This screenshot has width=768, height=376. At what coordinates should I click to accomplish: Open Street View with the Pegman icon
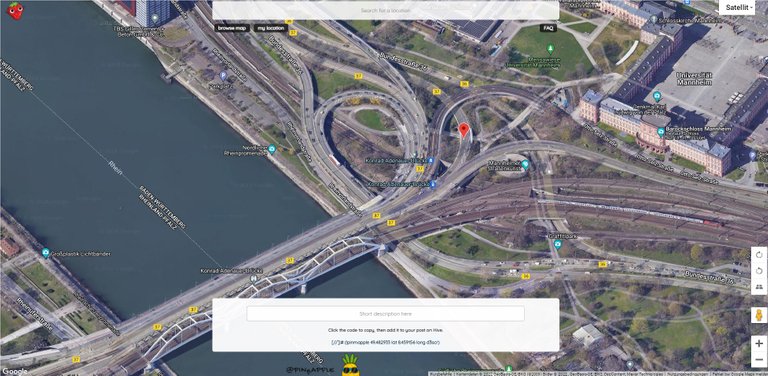759,315
